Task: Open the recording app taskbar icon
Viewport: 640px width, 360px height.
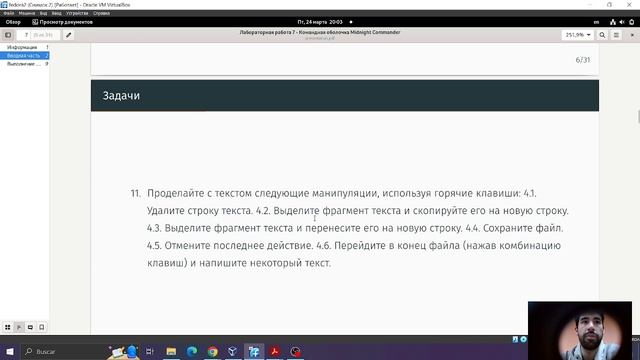Action: click(295, 351)
